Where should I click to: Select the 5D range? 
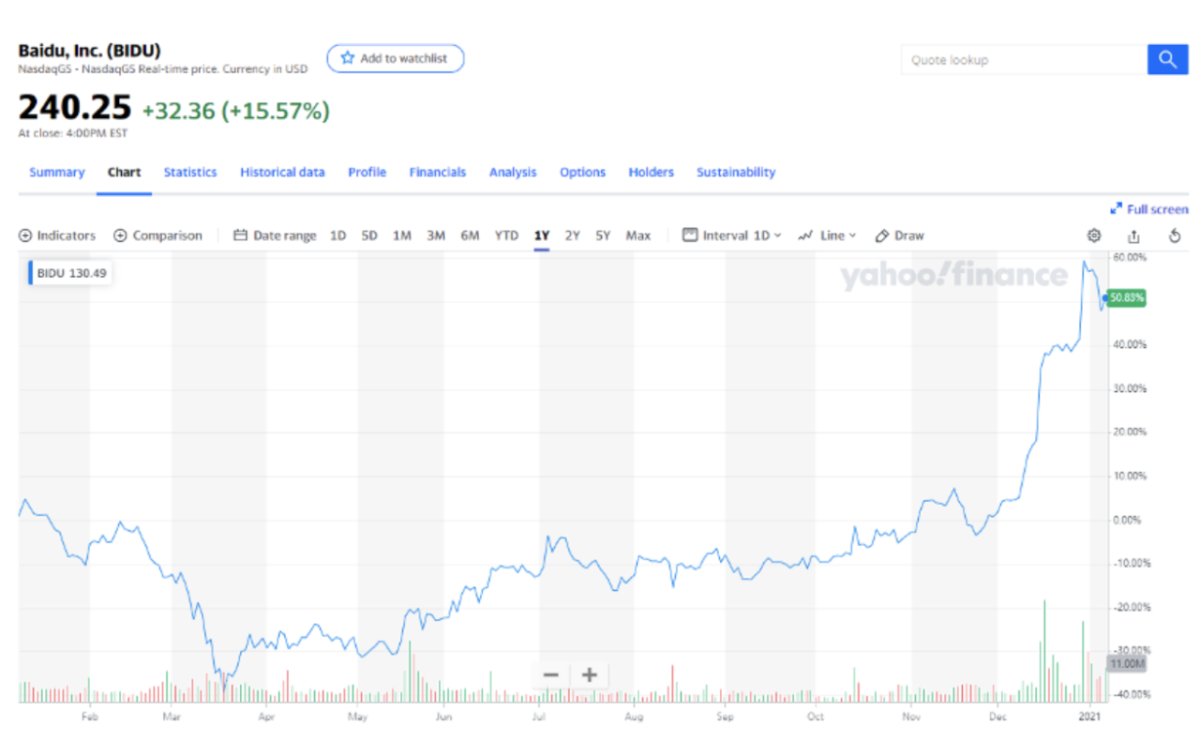pyautogui.click(x=370, y=236)
